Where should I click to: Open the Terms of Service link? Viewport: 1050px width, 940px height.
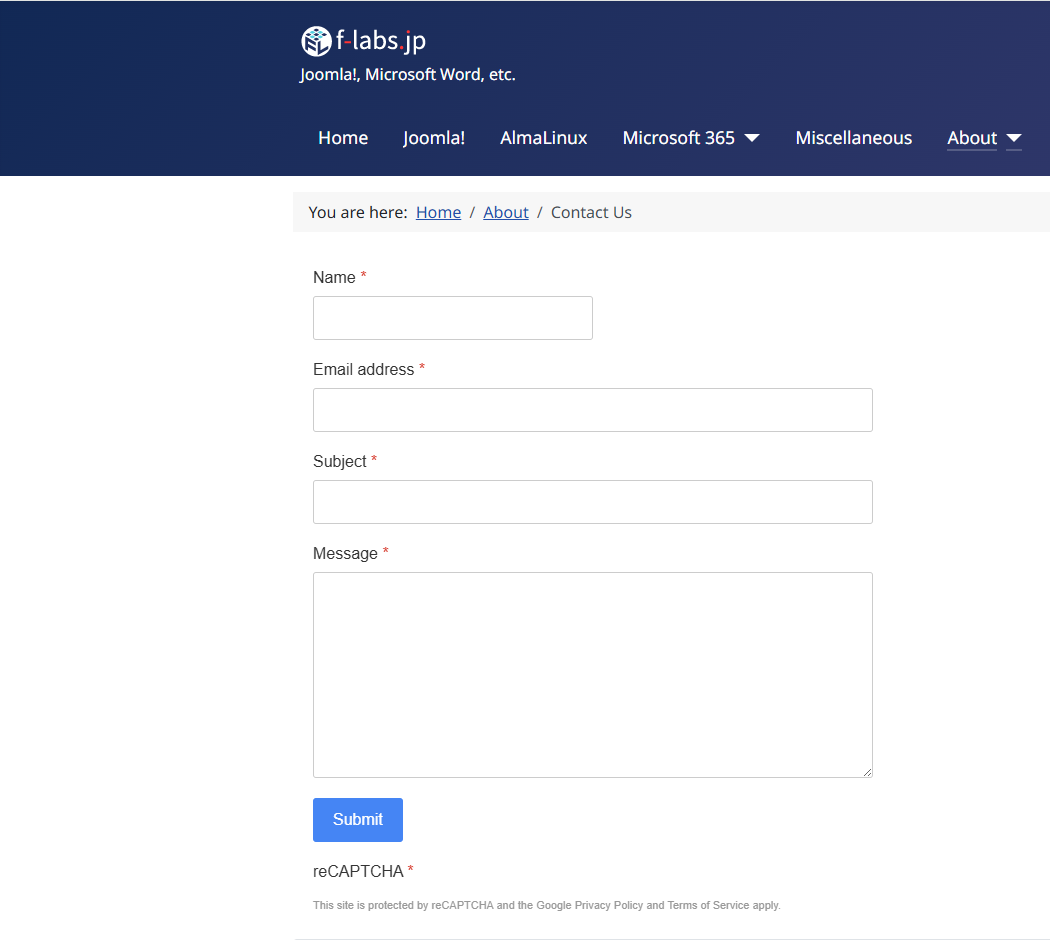(708, 905)
